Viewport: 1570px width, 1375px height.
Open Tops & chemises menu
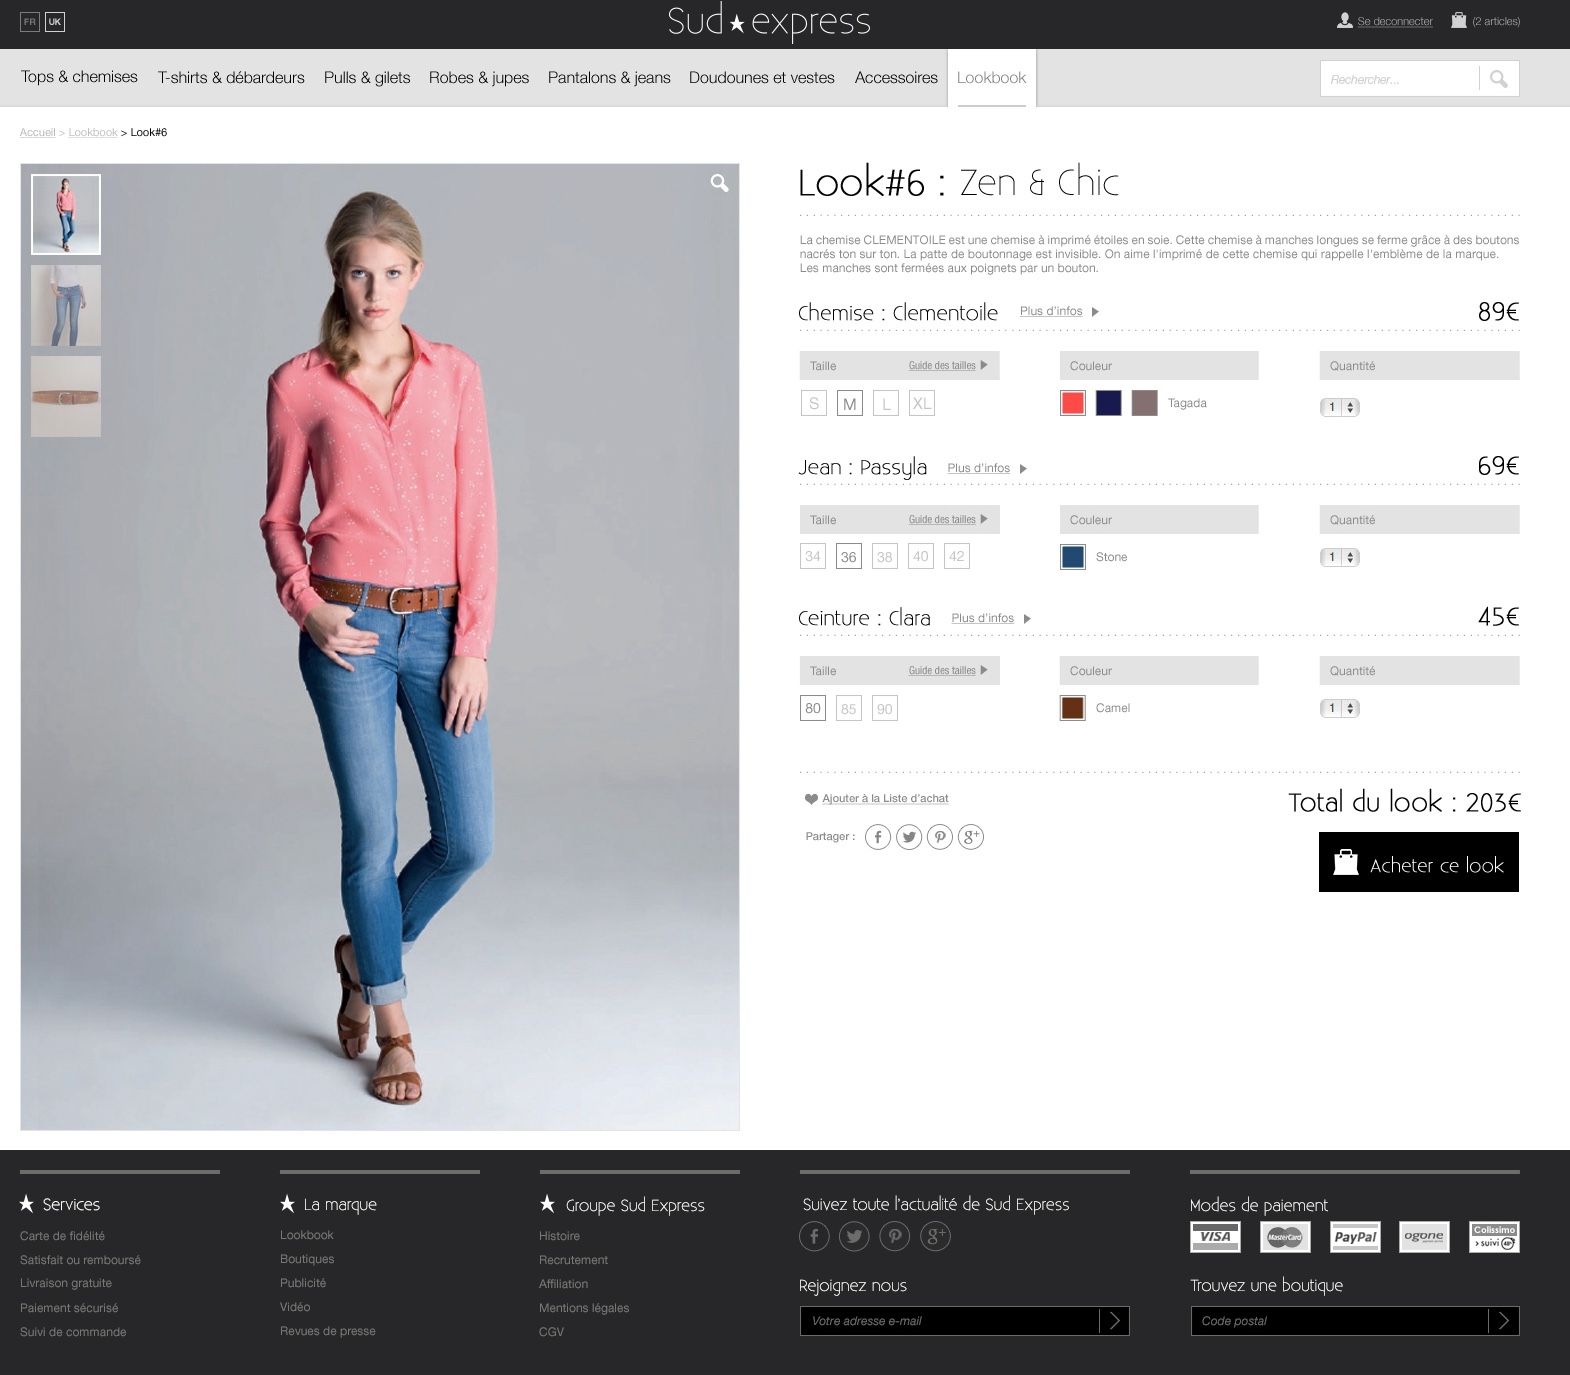tap(79, 77)
